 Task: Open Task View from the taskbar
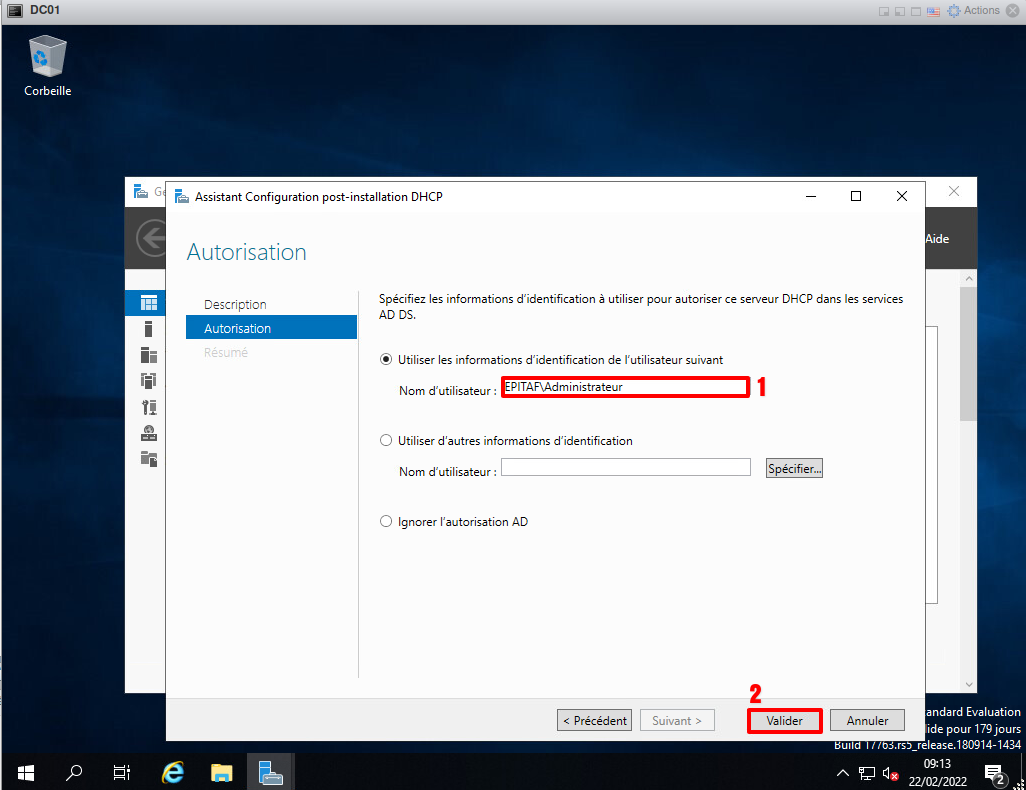pos(122,772)
